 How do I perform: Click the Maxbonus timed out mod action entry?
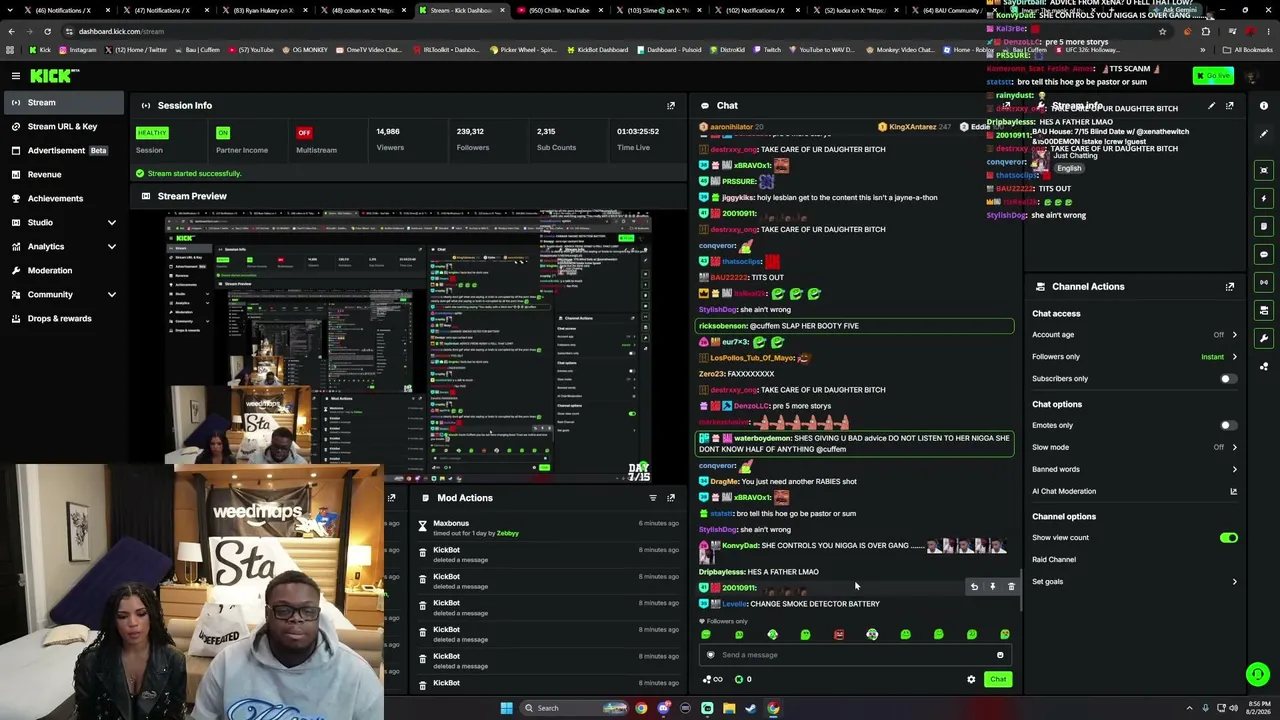click(x=547, y=527)
